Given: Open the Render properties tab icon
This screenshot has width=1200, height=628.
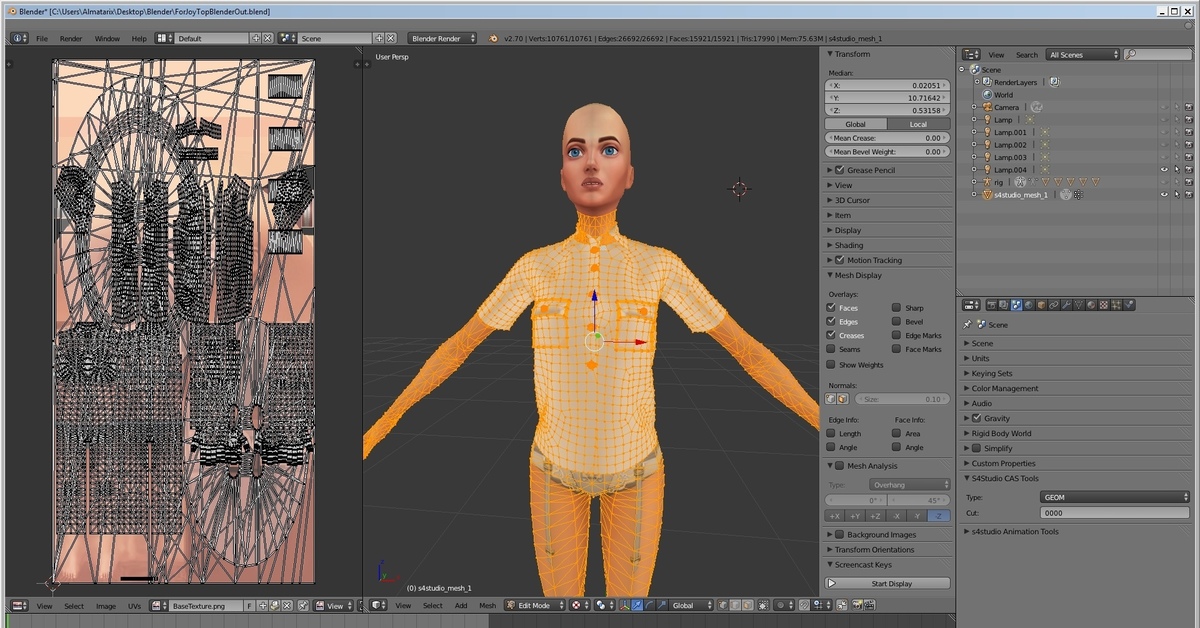Looking at the screenshot, I should pos(992,305).
